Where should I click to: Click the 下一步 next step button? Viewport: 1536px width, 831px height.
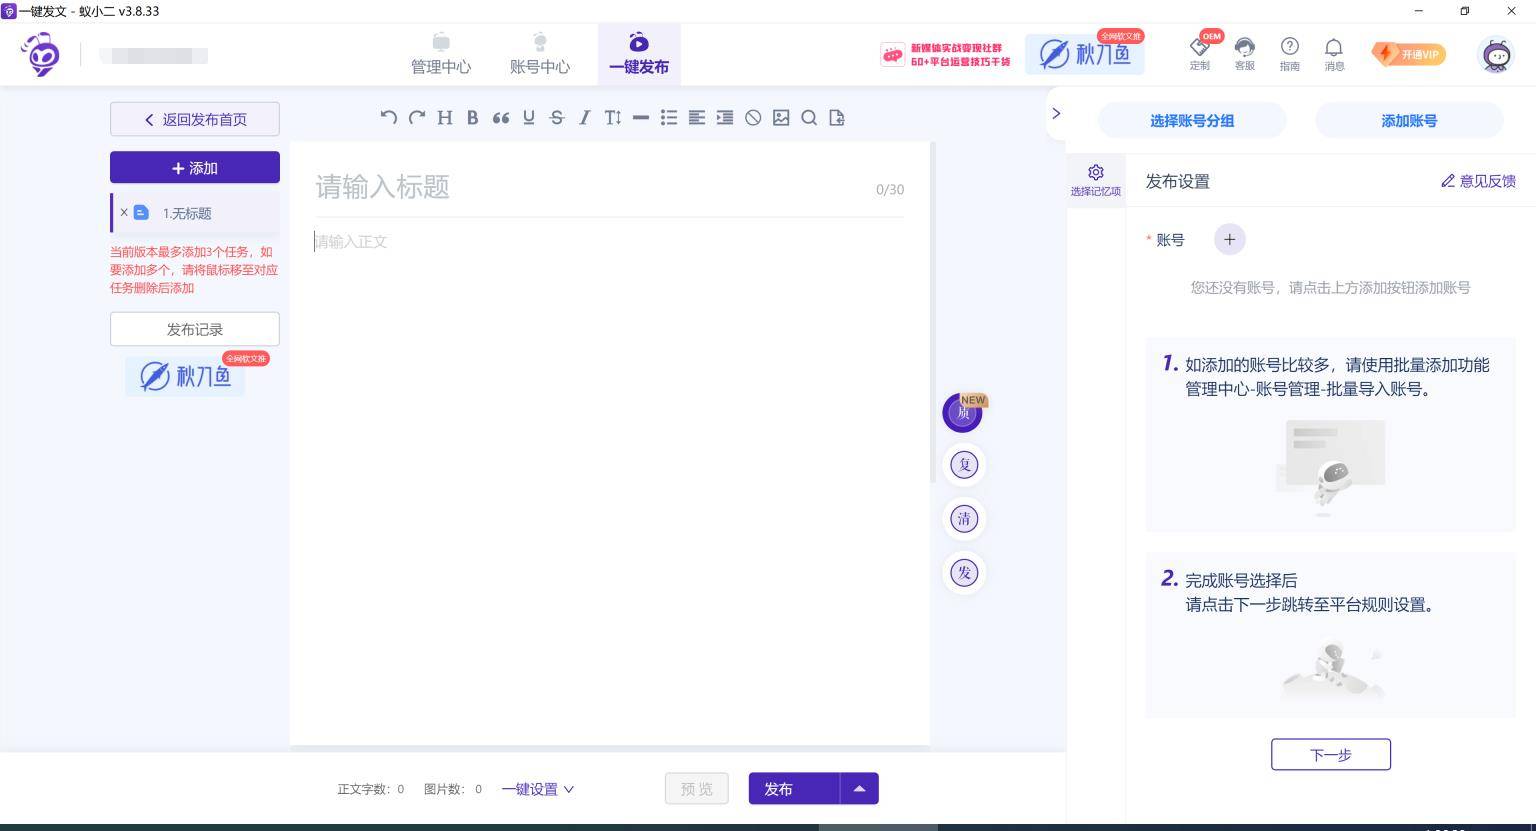(x=1331, y=754)
